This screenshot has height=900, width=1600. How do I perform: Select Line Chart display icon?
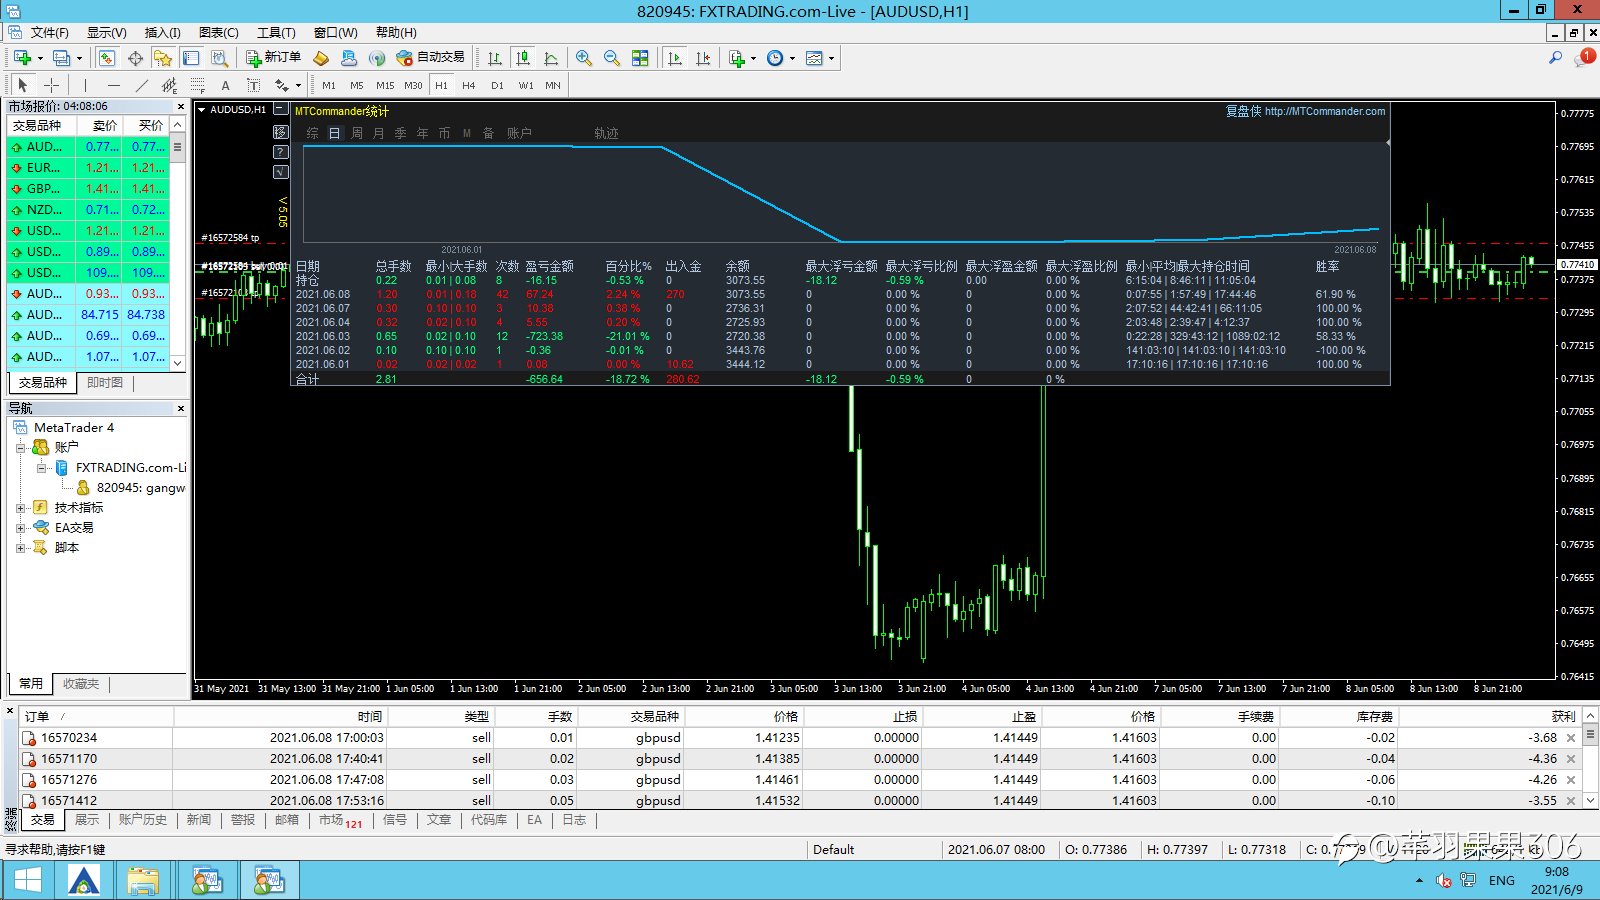click(x=551, y=58)
